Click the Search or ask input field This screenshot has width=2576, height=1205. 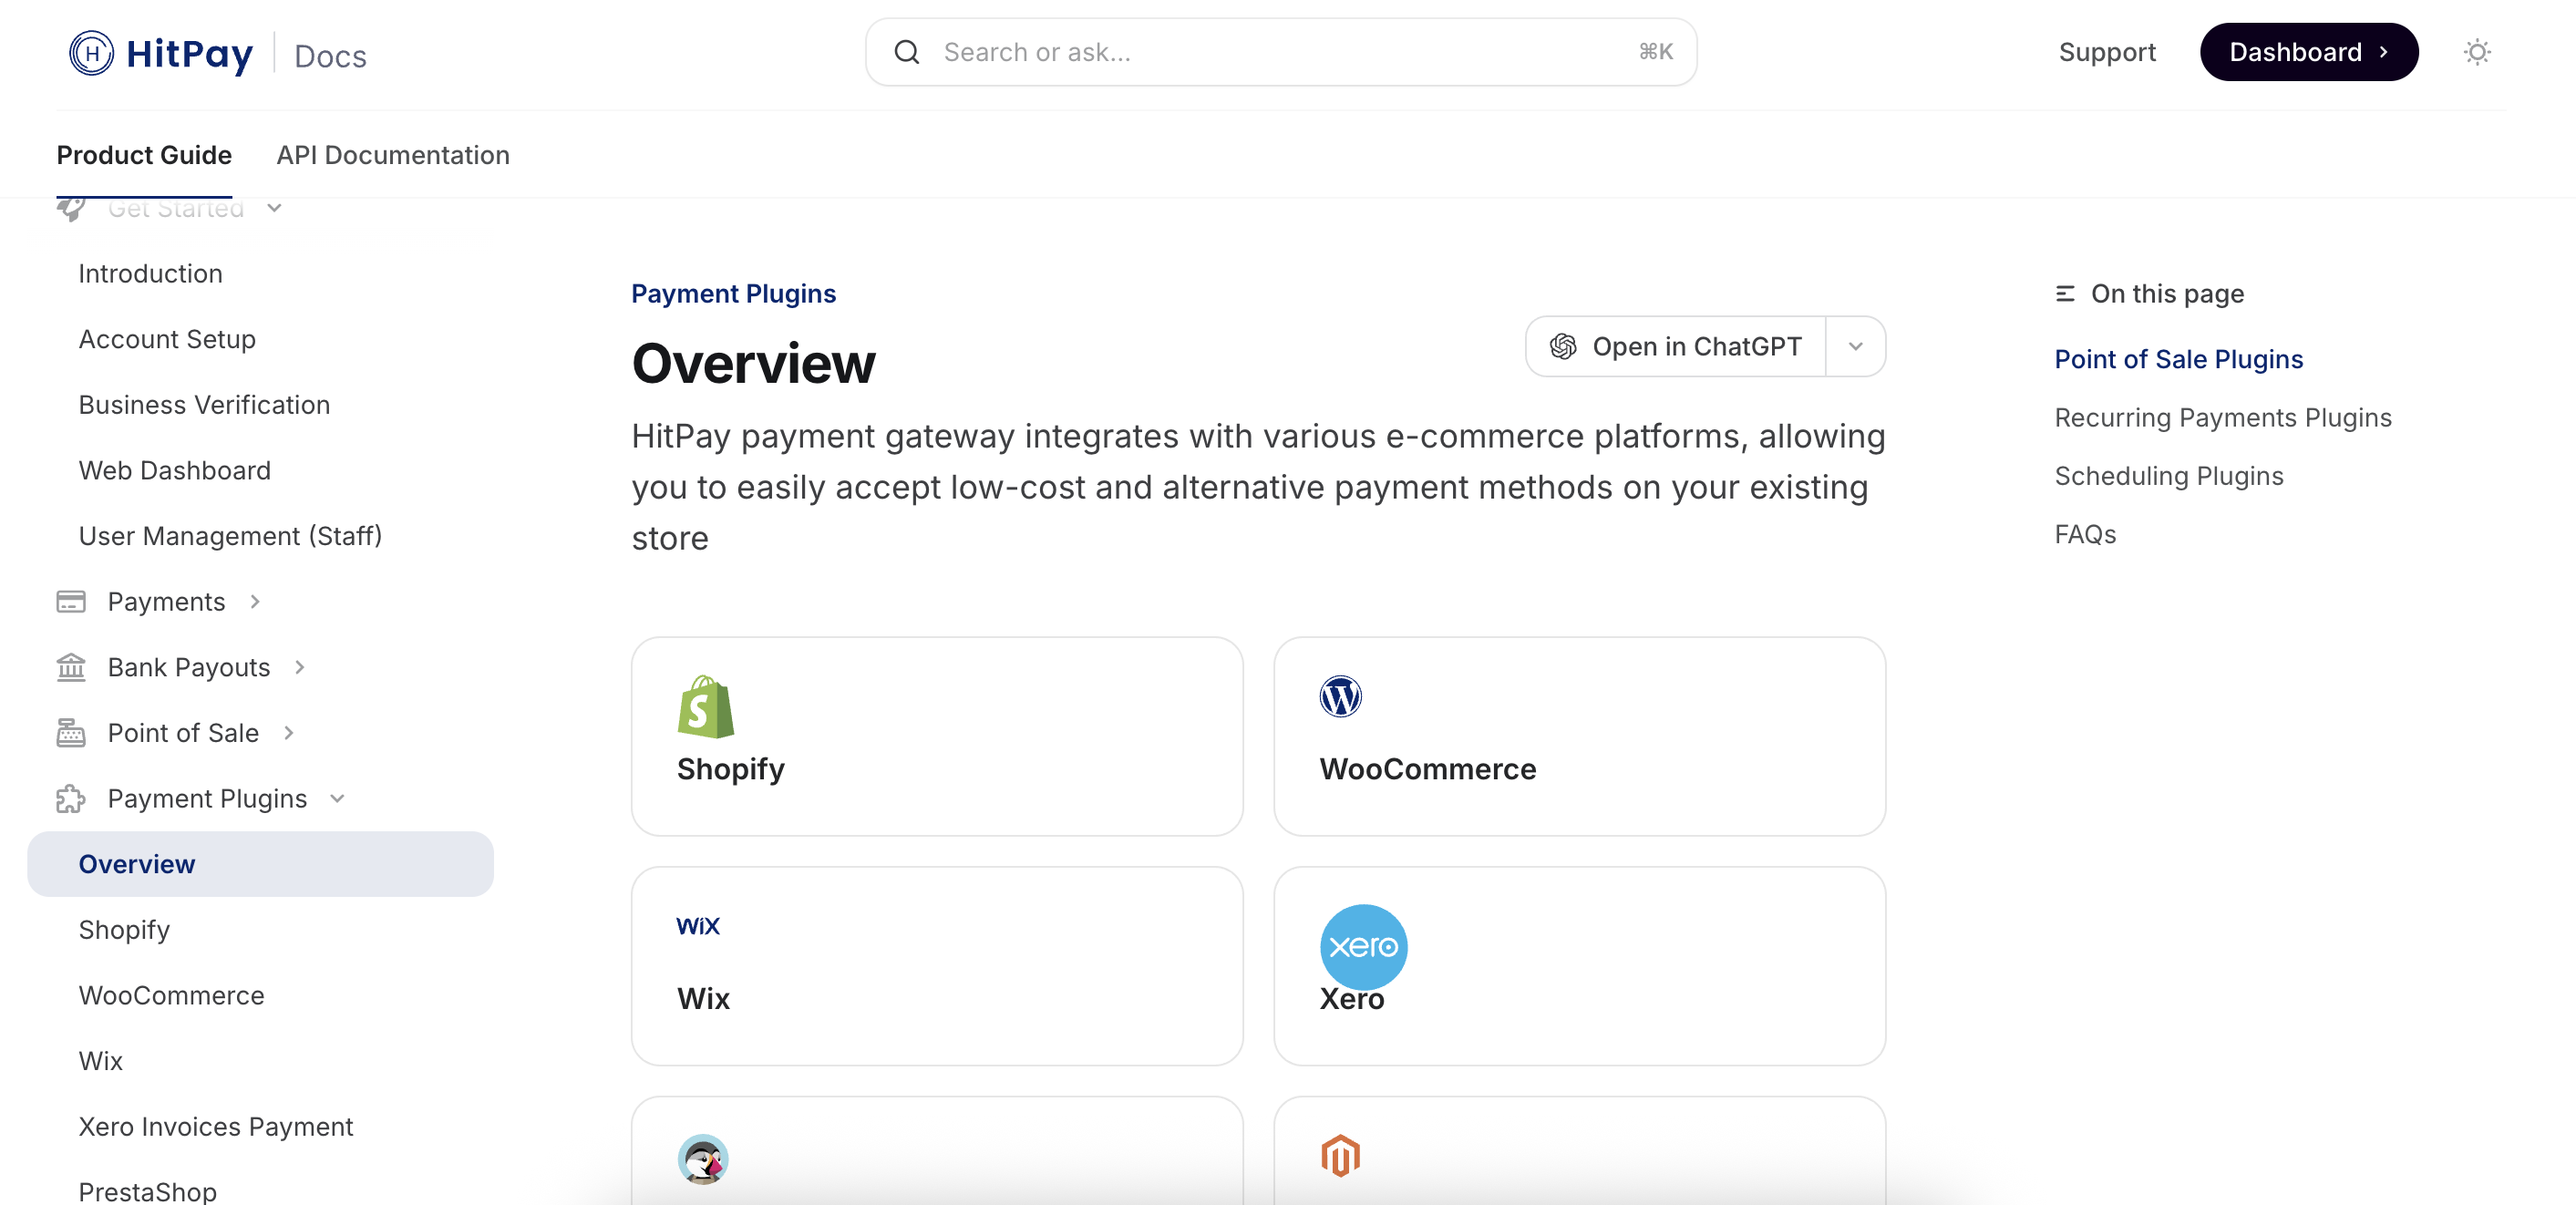[x=1281, y=52]
